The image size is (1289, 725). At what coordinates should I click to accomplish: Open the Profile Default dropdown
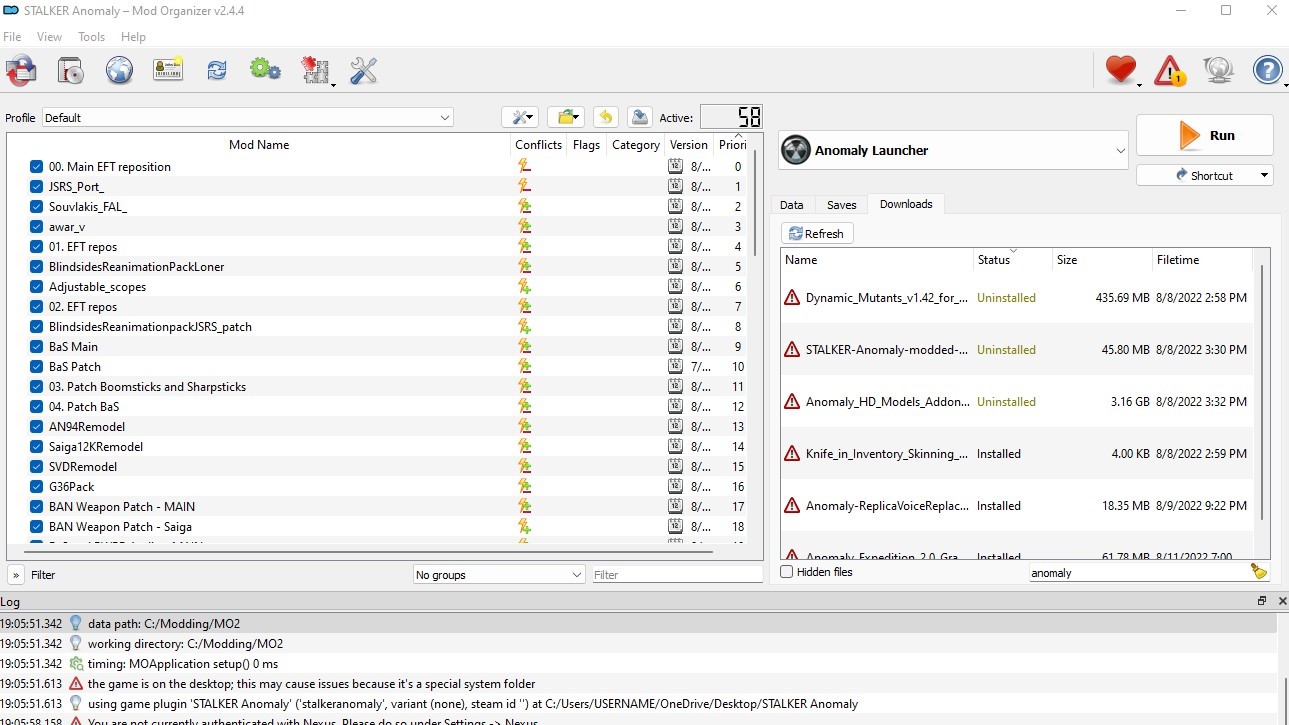tap(248, 118)
